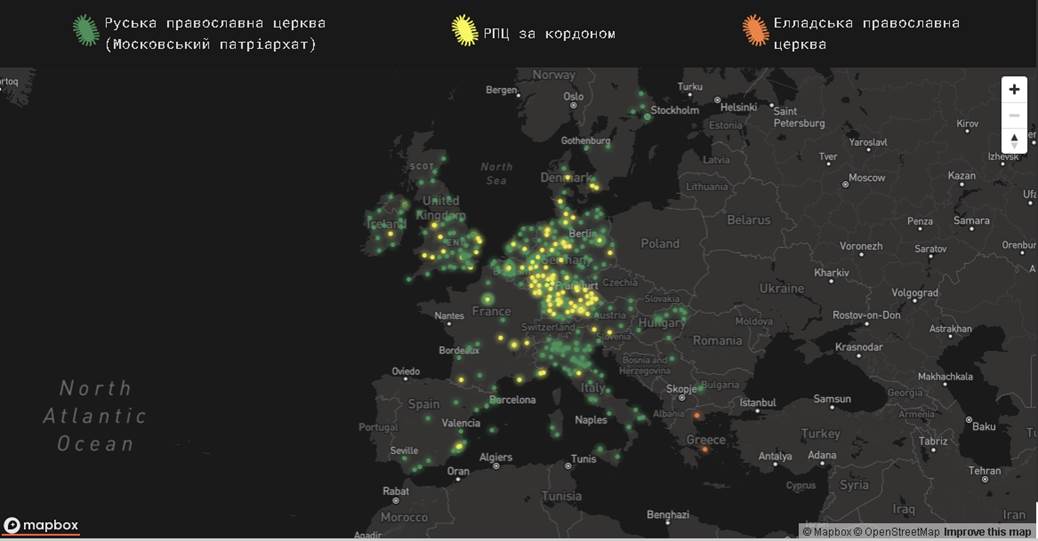Image resolution: width=1038 pixels, height=541 pixels.
Task: Click the 'РПЦ за кордоном' legend label
Action: click(549, 34)
